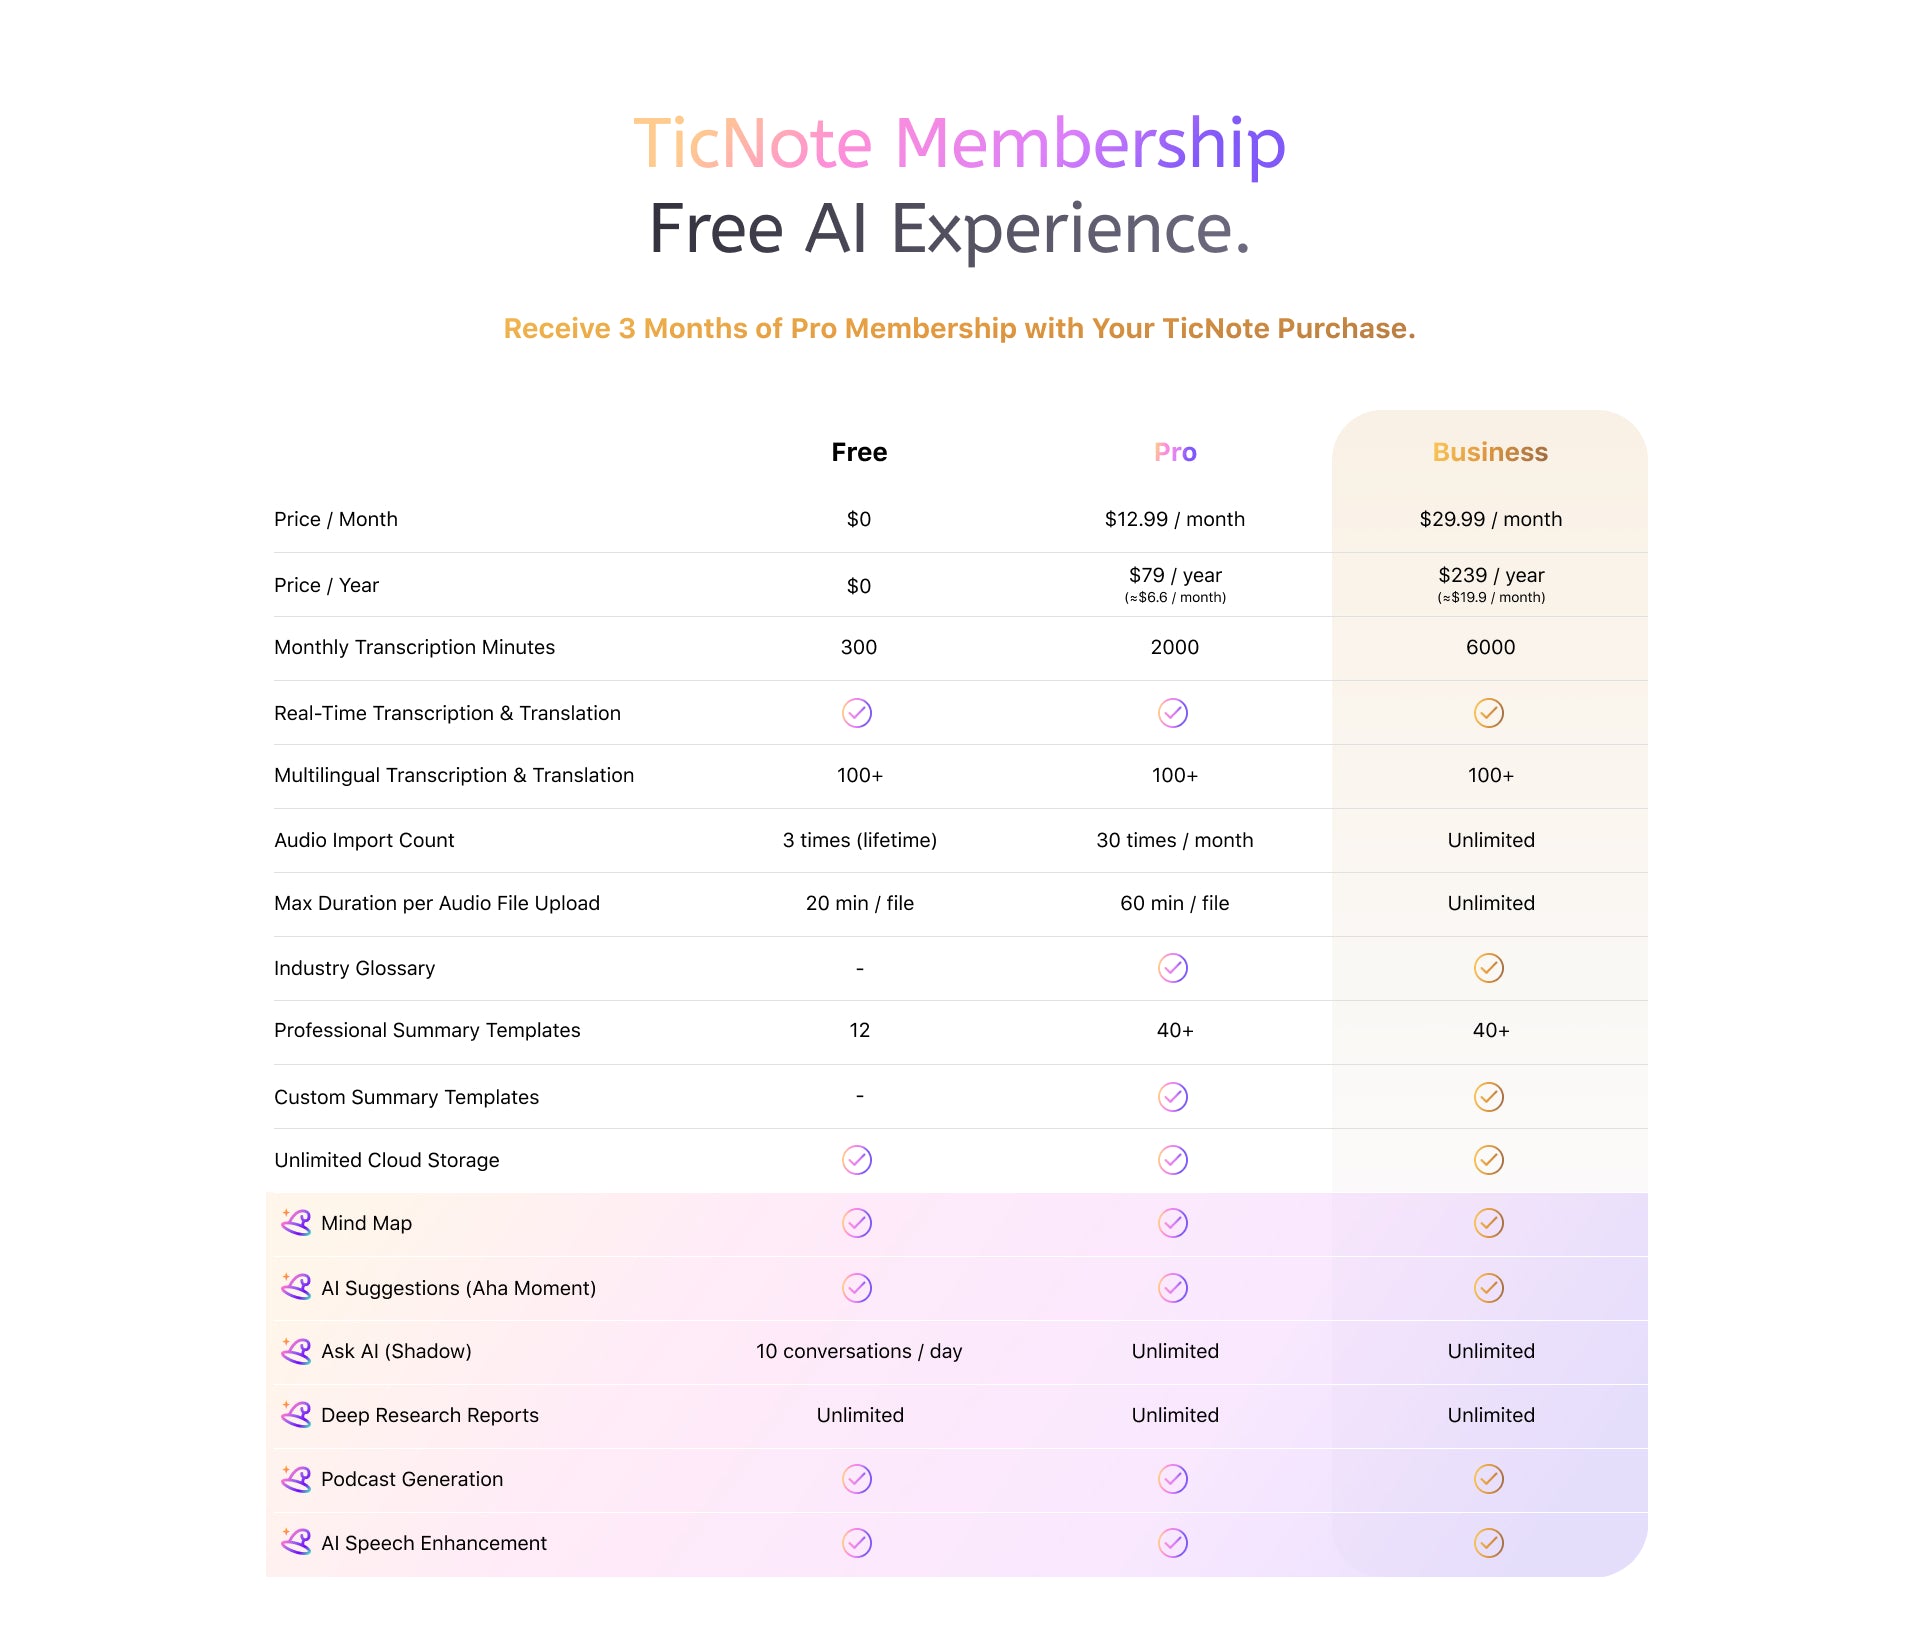Click Pro checkmark for Custom Summary Templates
The image size is (1920, 1636).
coord(1173,1097)
